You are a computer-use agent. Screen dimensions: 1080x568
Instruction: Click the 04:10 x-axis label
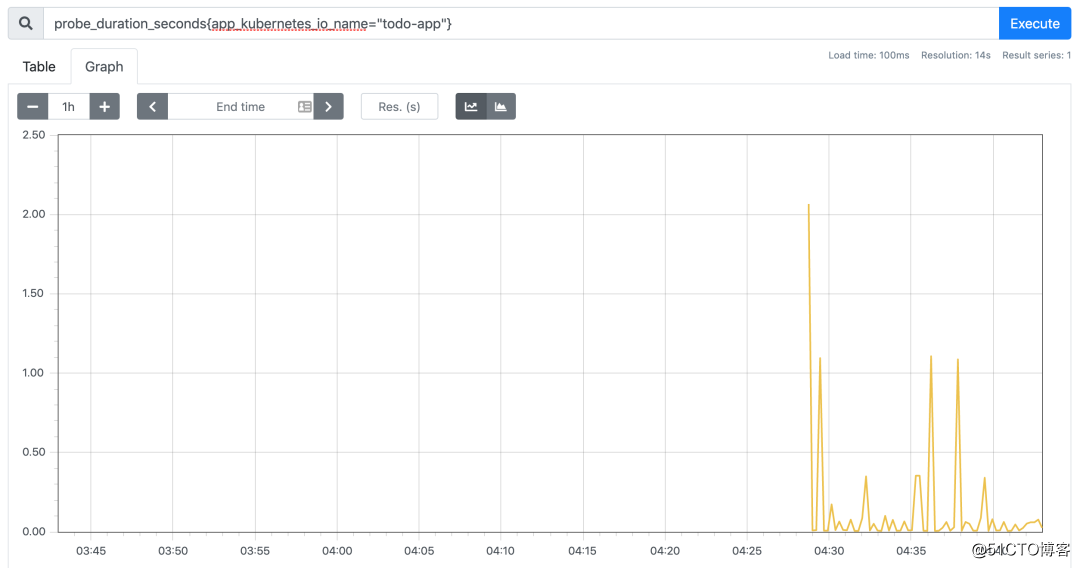[501, 551]
